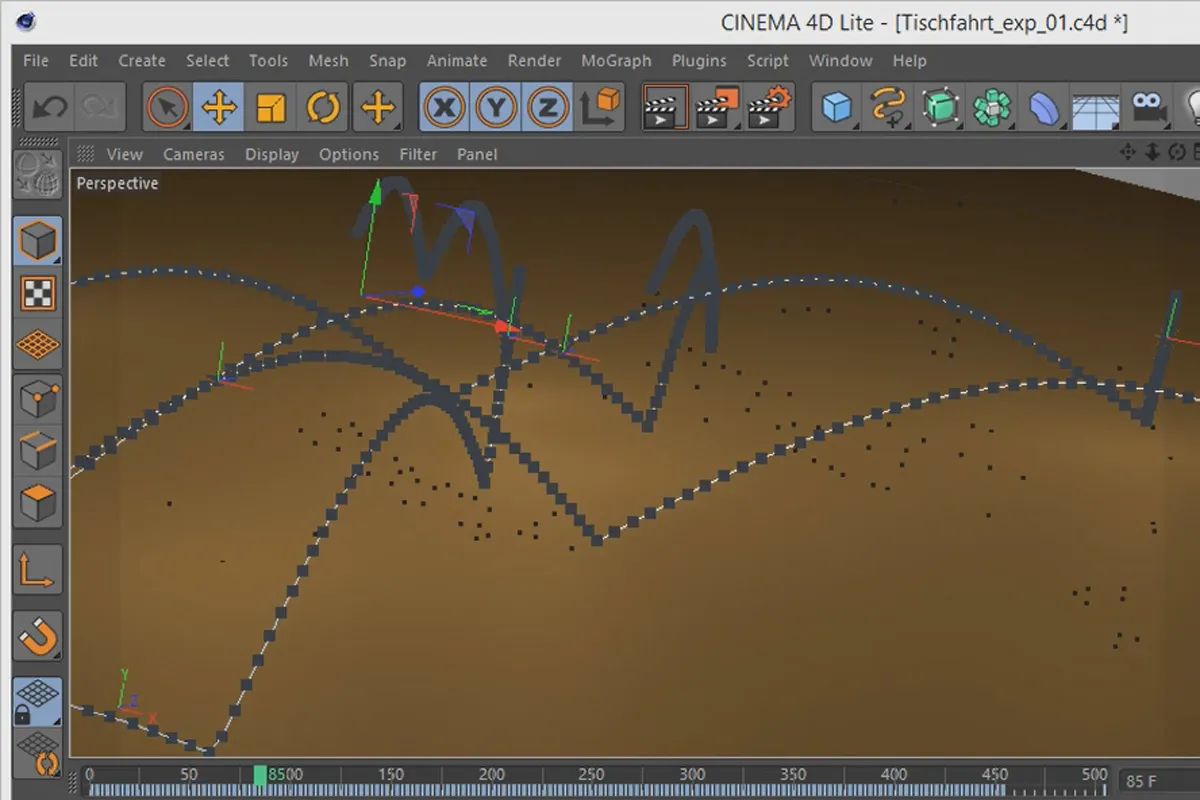Switch to Edges mode
Screen dimensions: 1200x800
coord(38,451)
